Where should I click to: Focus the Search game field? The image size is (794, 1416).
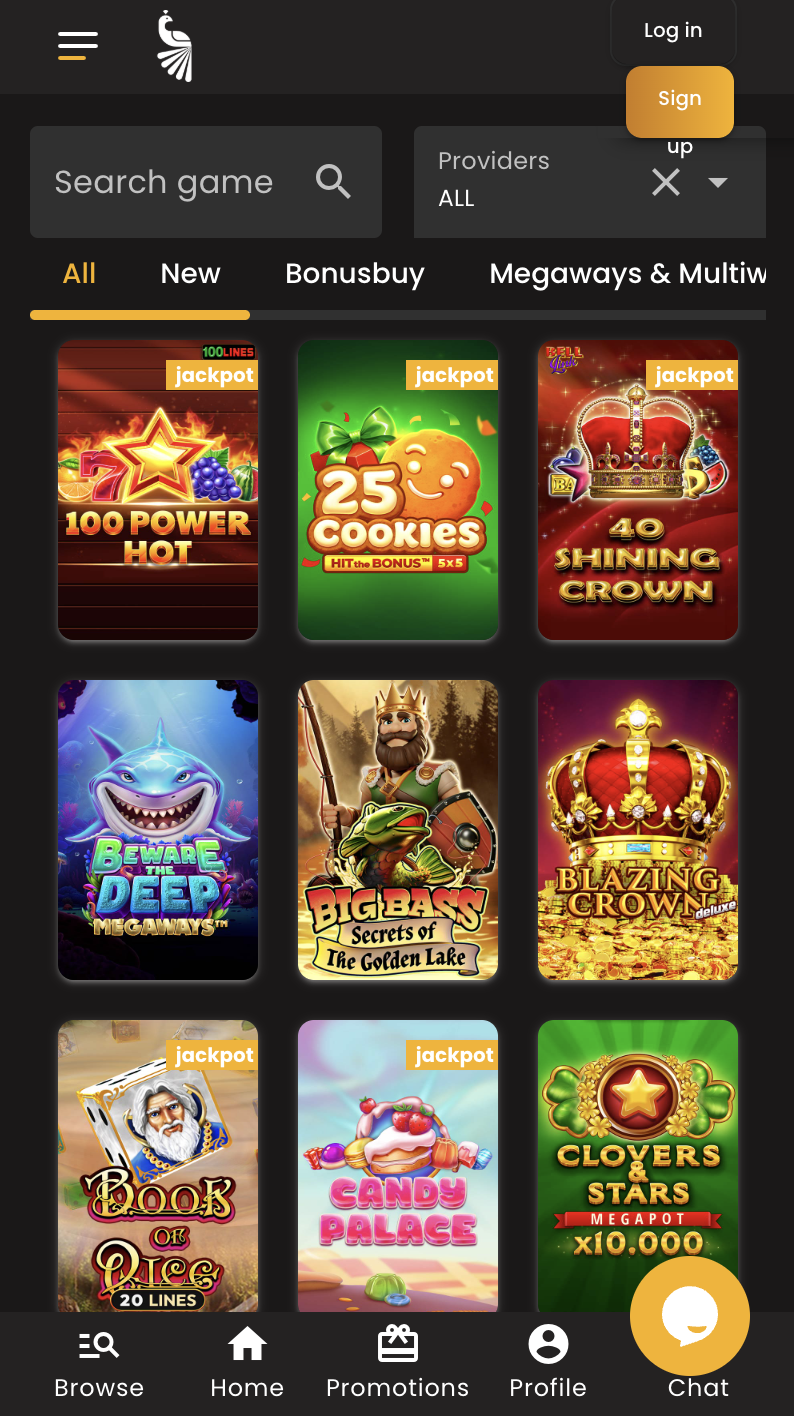click(206, 182)
